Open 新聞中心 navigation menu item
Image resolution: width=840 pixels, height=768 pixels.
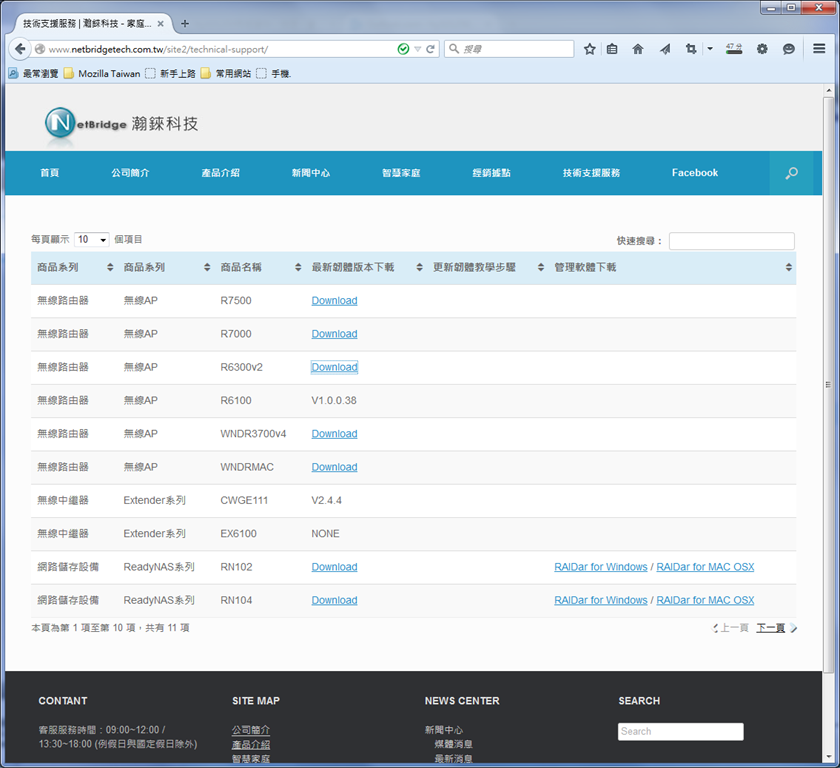click(311, 173)
